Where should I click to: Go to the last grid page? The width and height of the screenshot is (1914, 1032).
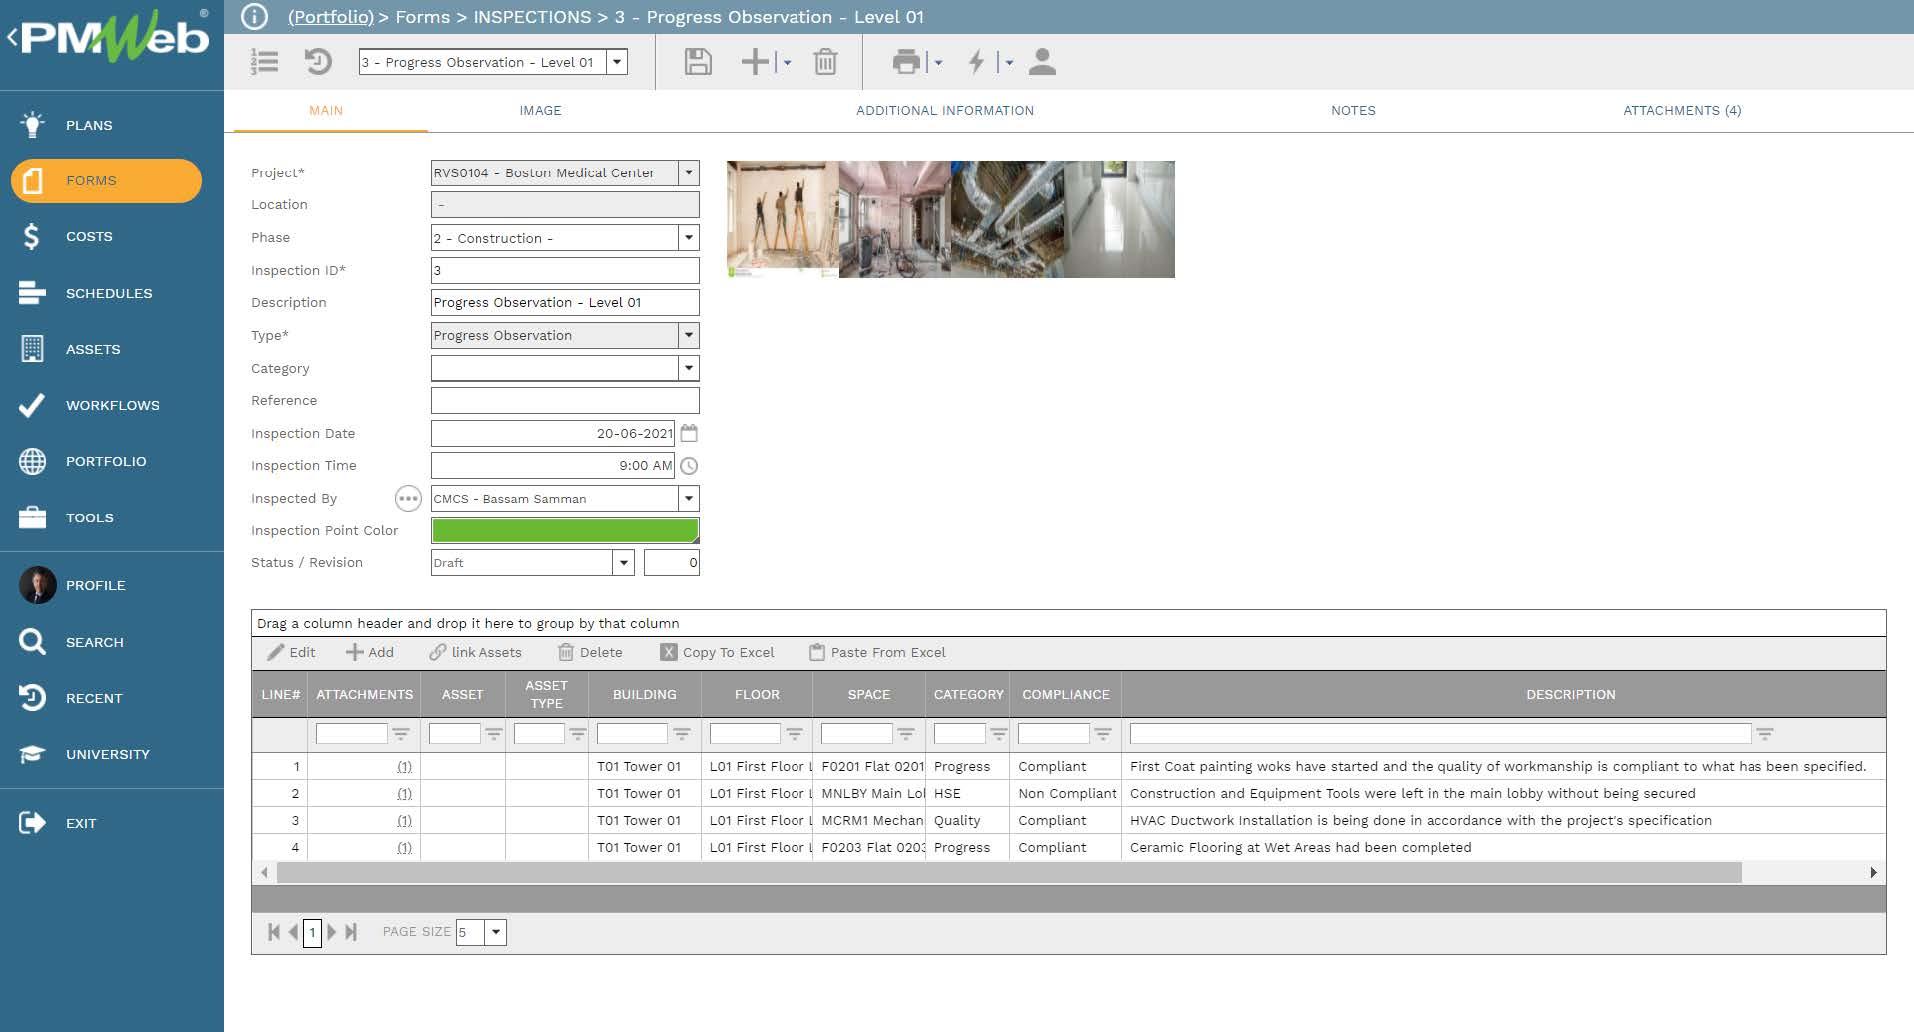pyautogui.click(x=351, y=932)
